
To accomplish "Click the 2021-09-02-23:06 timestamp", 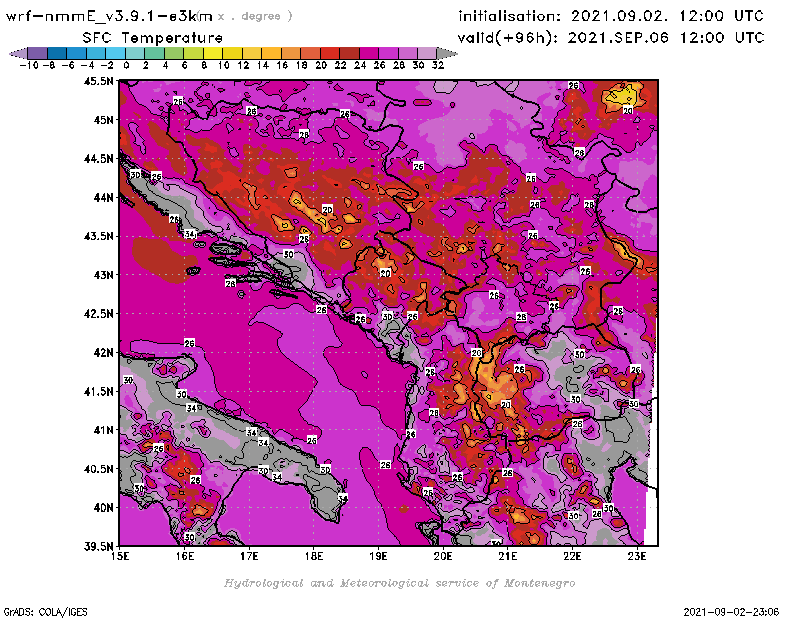I will point(731,612).
